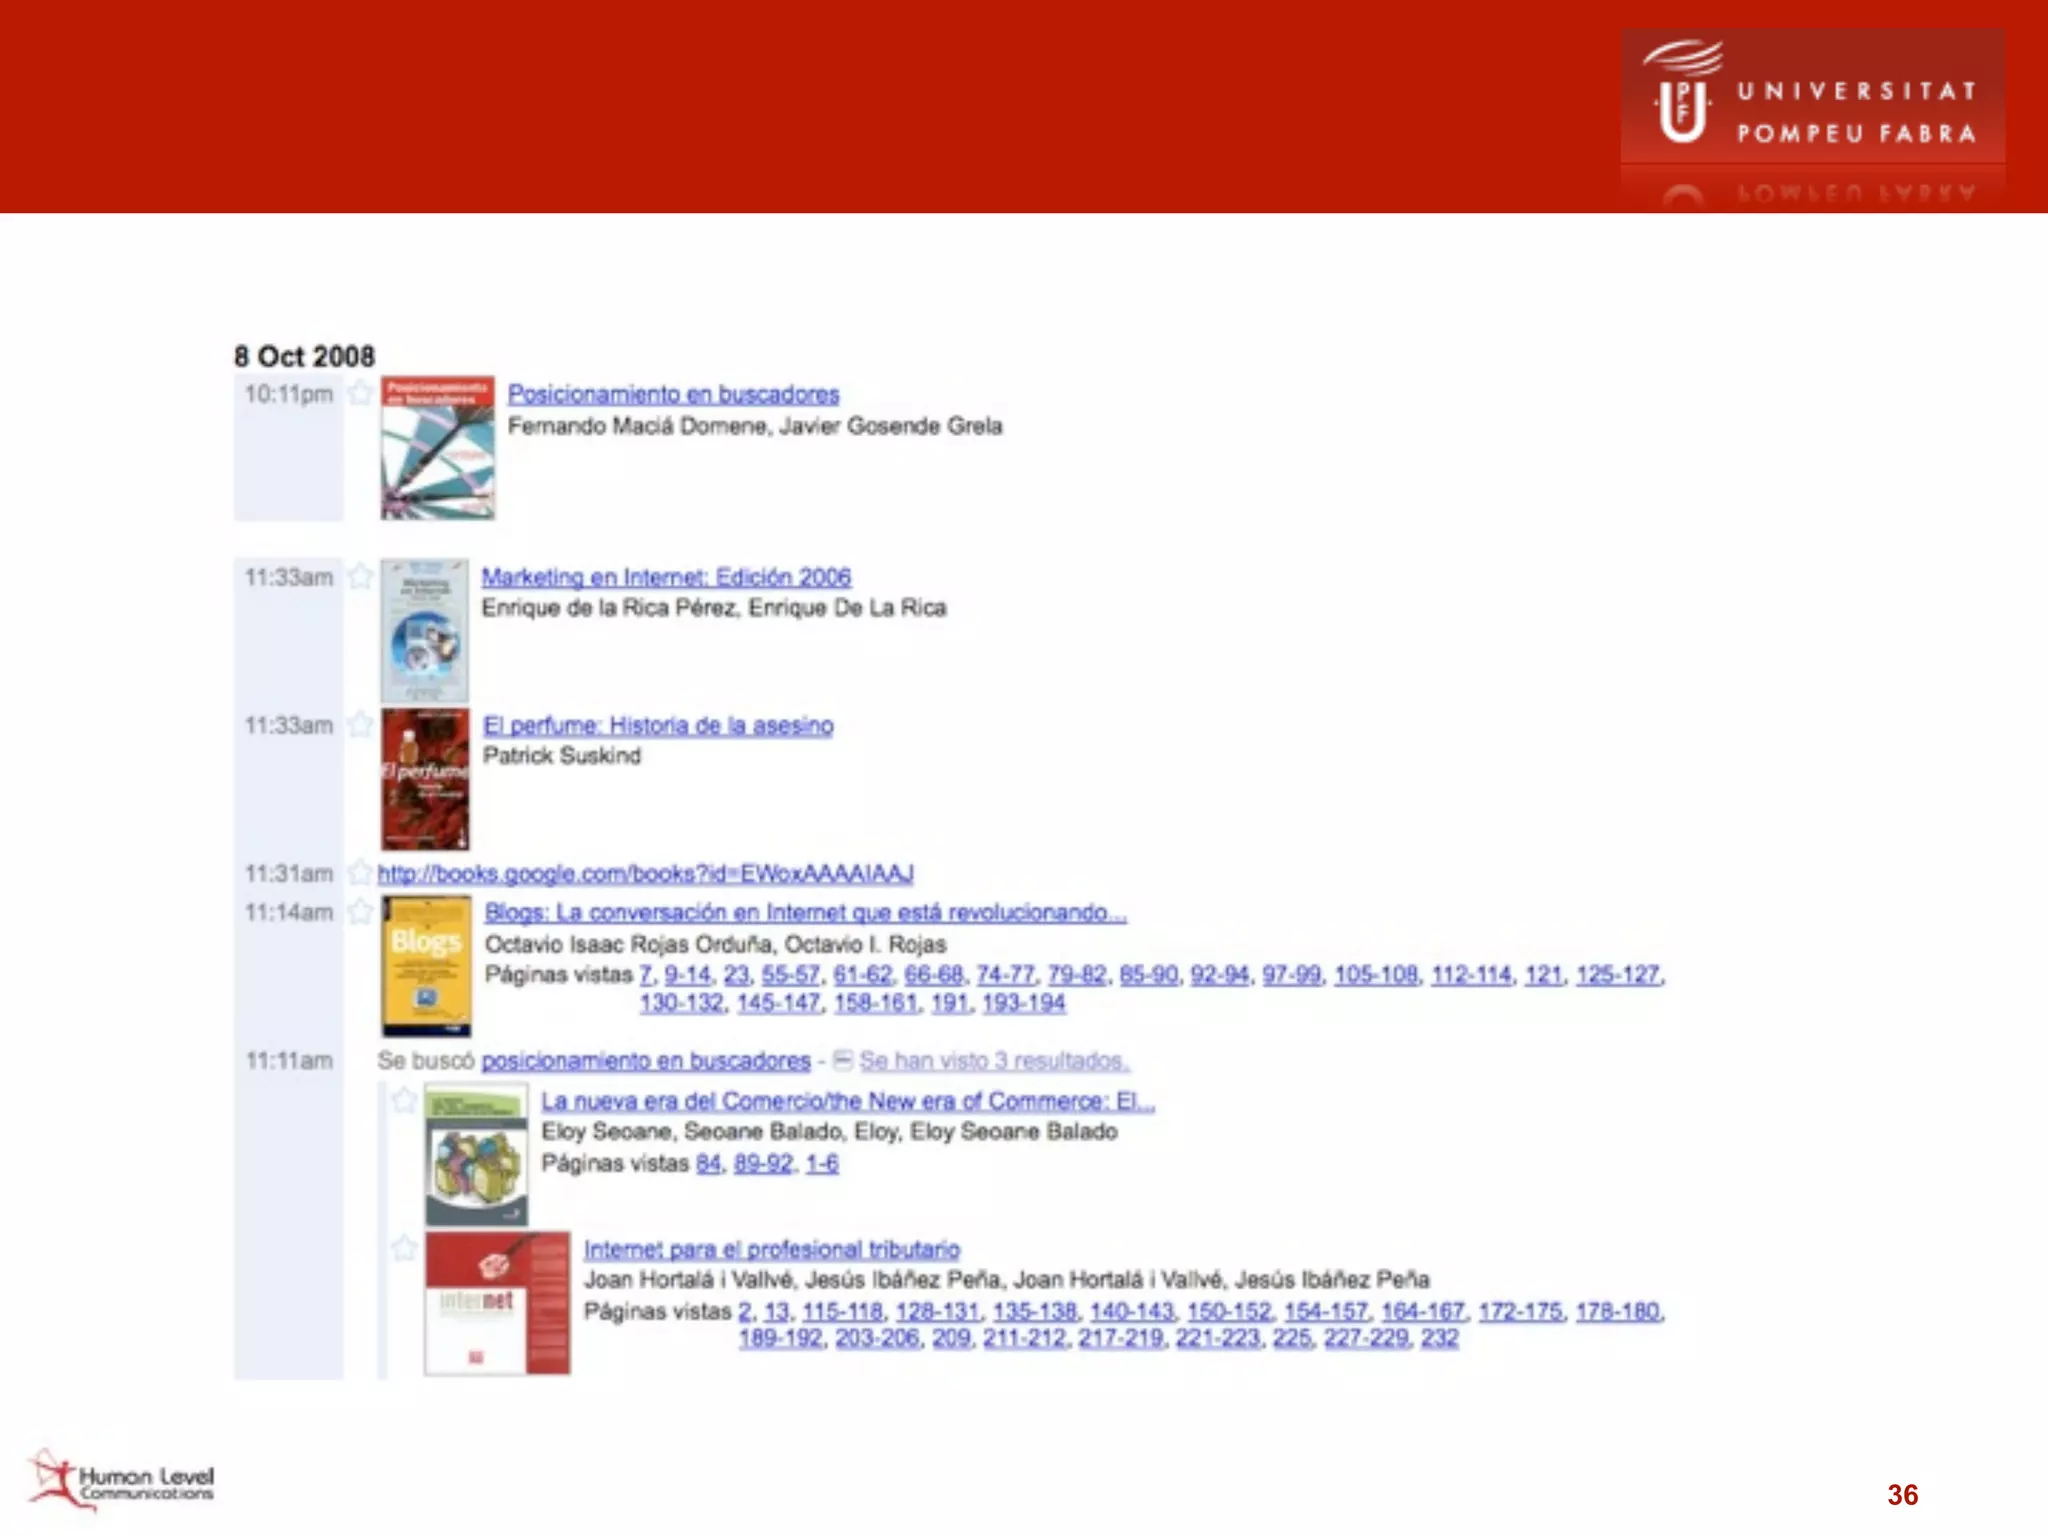
Task: Follow the books.google.com URL link
Action: (x=645, y=874)
